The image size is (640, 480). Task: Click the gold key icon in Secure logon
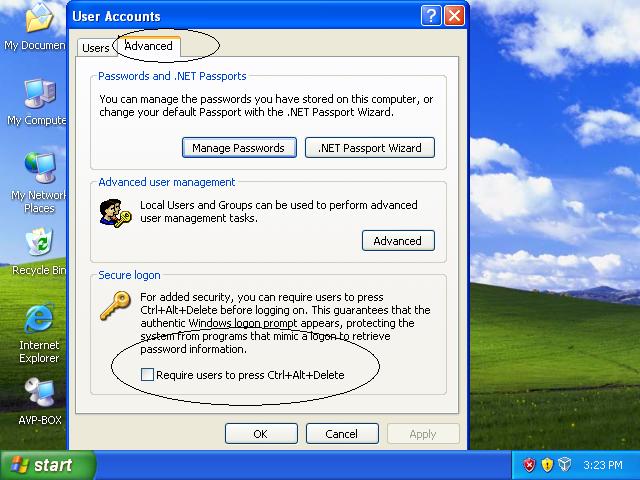[x=116, y=306]
